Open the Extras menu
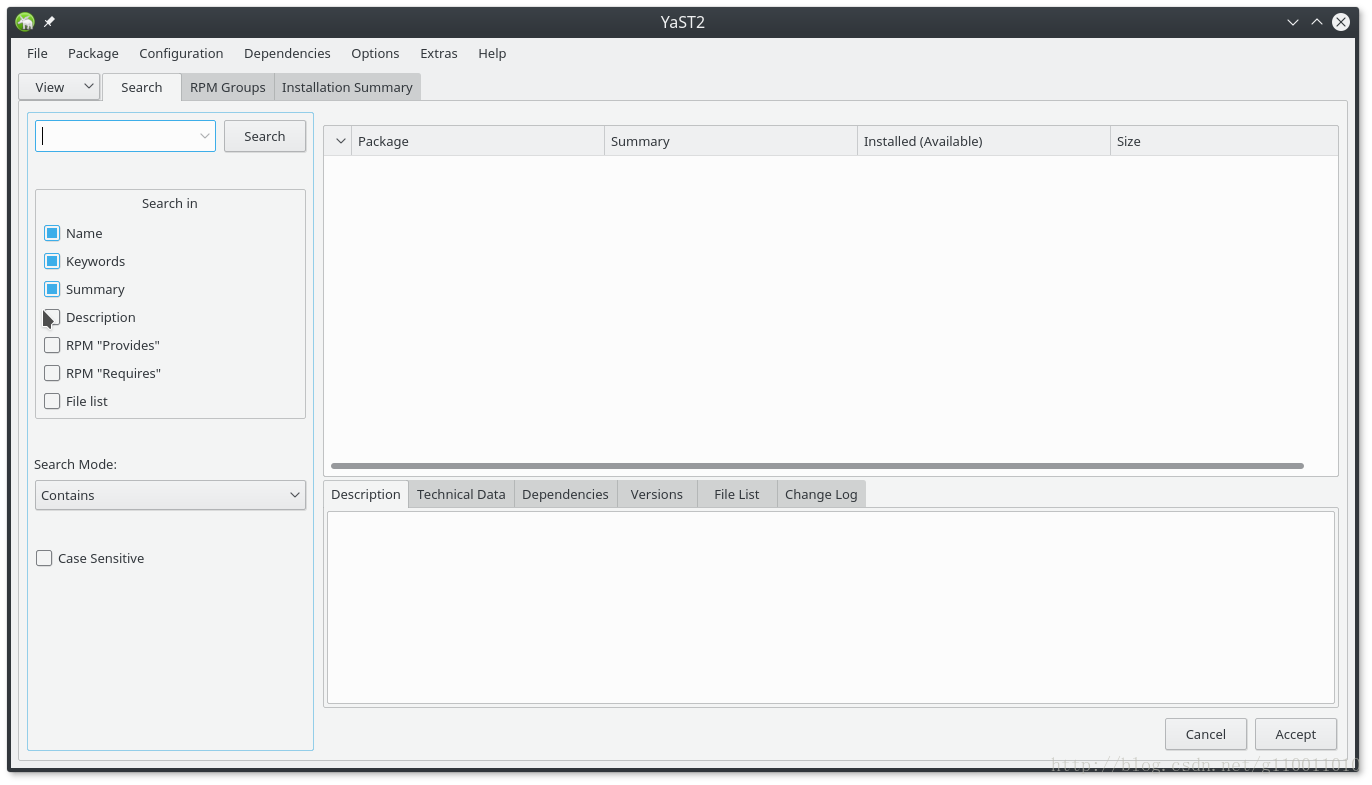 pos(439,53)
